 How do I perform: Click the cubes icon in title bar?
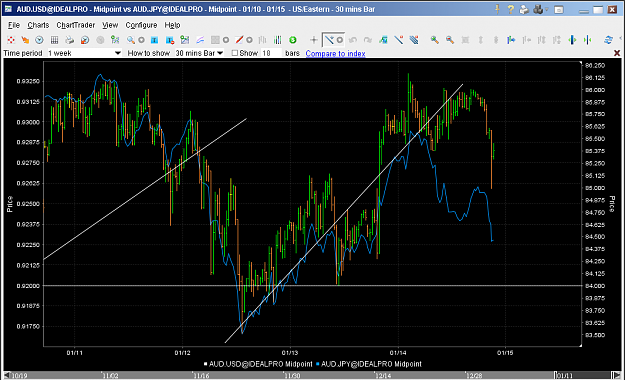point(538,9)
